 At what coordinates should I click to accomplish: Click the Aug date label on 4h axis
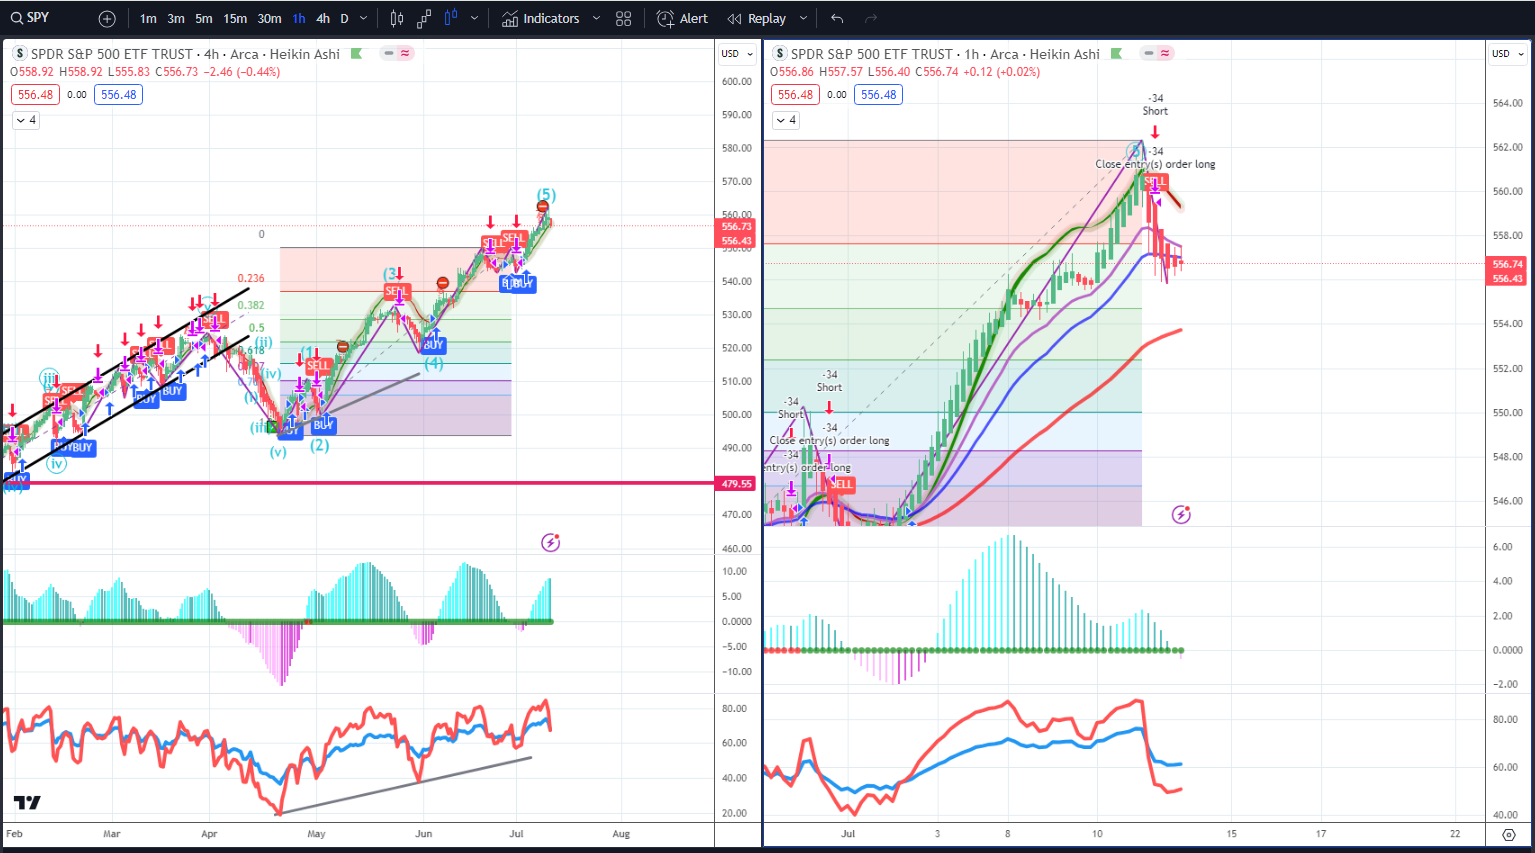621,833
